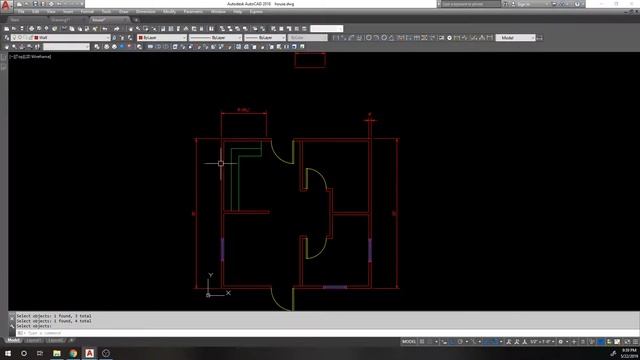
Task: Click the Help question mark icon
Action: click(577, 4)
